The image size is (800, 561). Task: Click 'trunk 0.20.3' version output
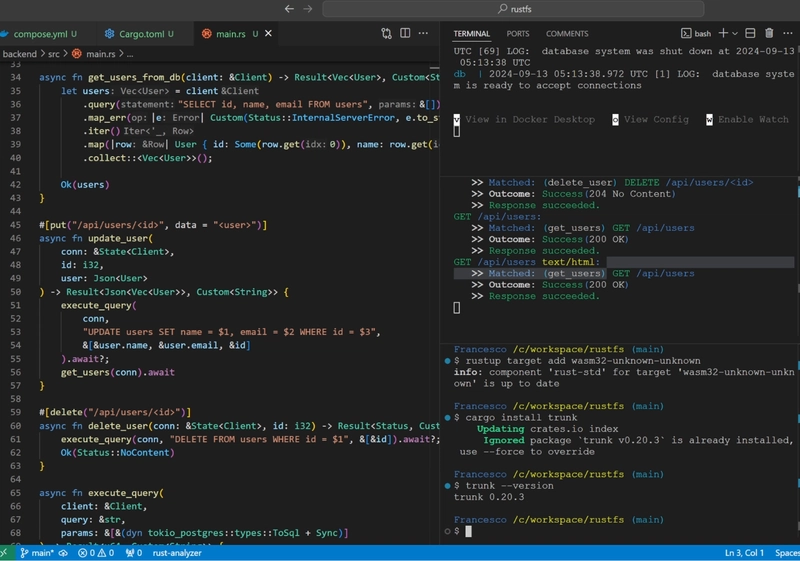coord(488,497)
